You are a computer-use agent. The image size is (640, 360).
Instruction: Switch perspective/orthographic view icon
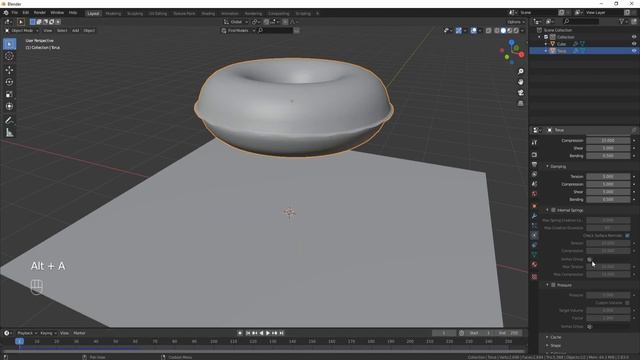click(x=520, y=103)
